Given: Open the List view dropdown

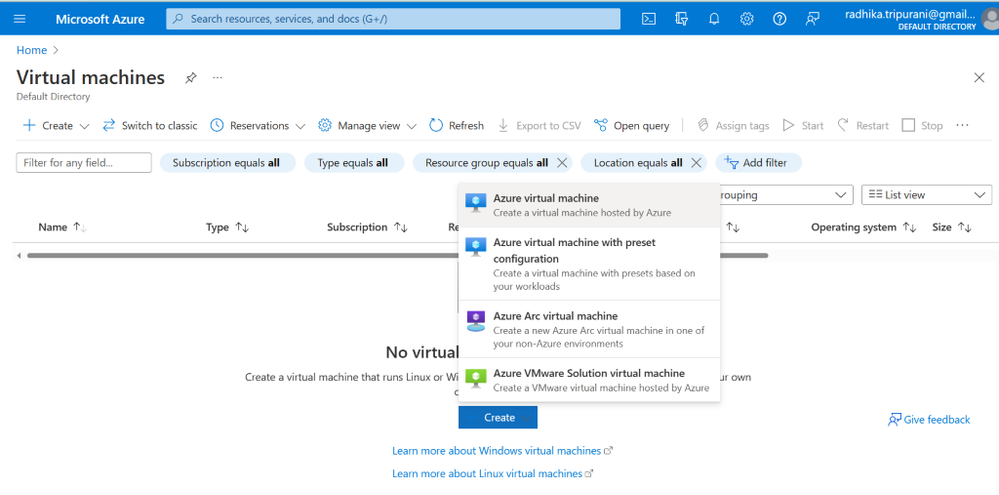Looking at the screenshot, I should (926, 195).
